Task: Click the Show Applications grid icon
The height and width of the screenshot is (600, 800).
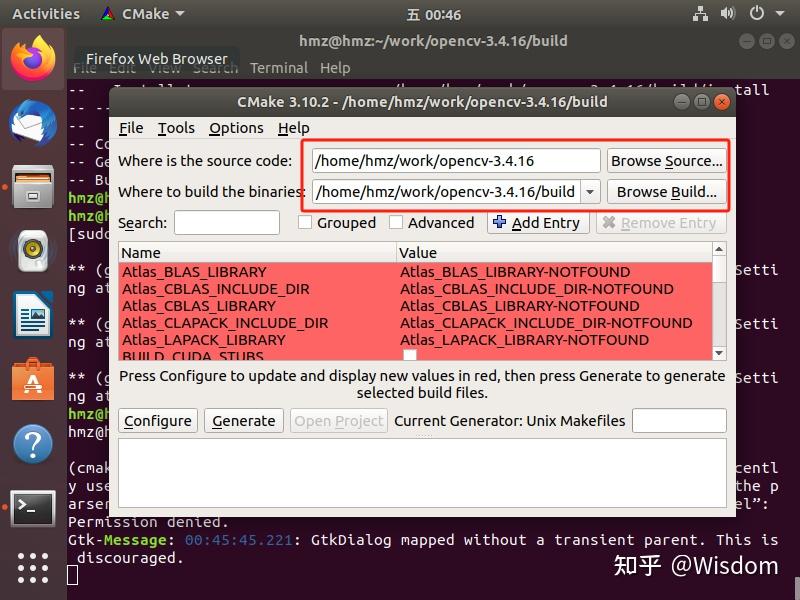Action: pyautogui.click(x=32, y=568)
